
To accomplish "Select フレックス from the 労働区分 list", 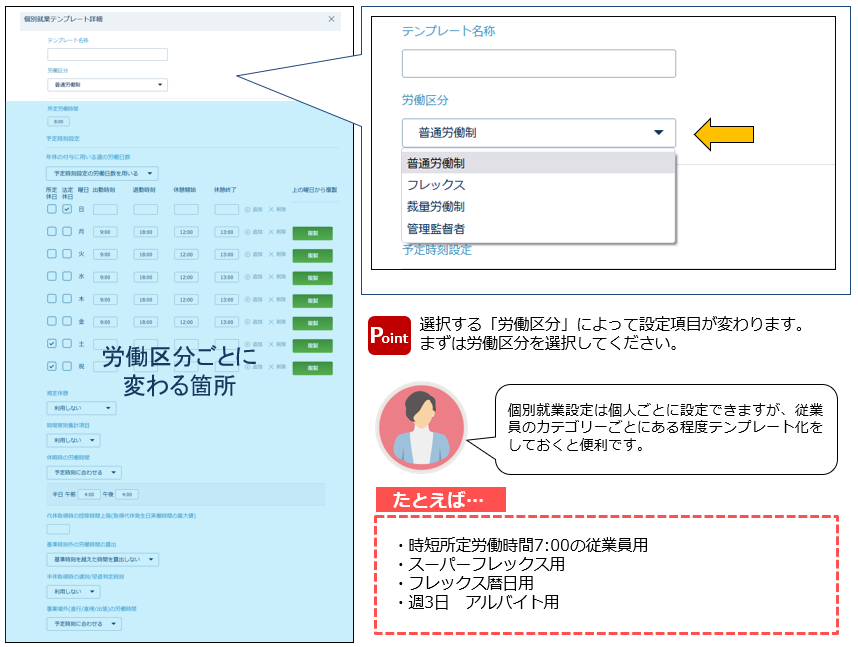I will pos(436,185).
